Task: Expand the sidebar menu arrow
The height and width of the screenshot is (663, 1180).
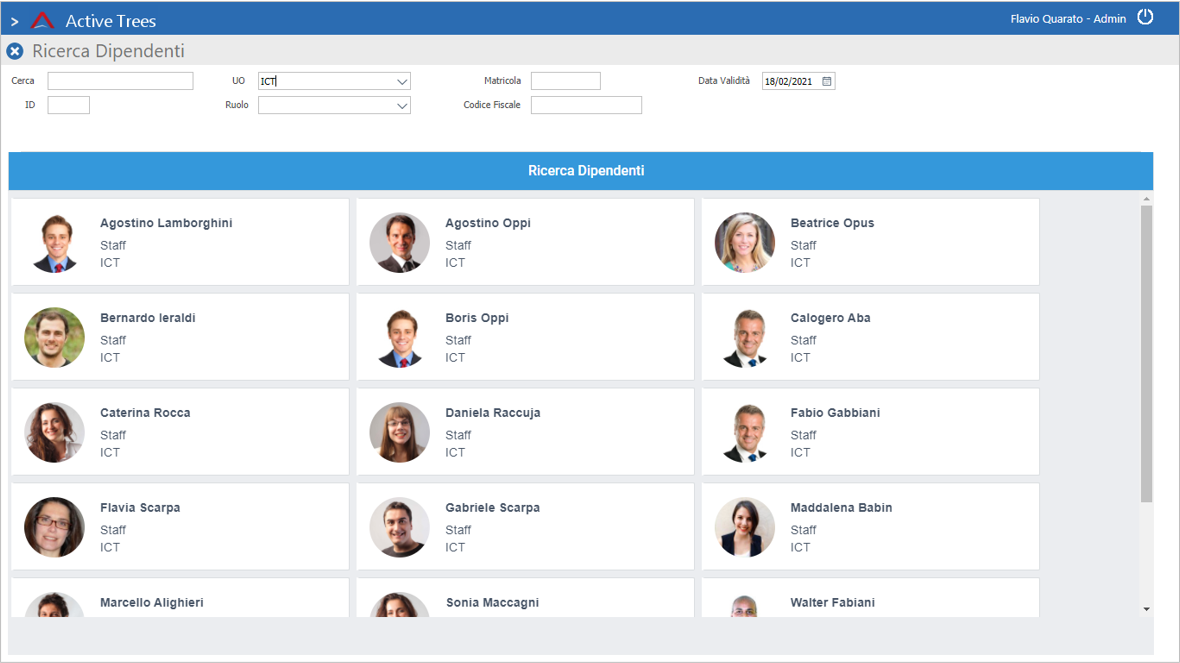Action: [x=14, y=22]
